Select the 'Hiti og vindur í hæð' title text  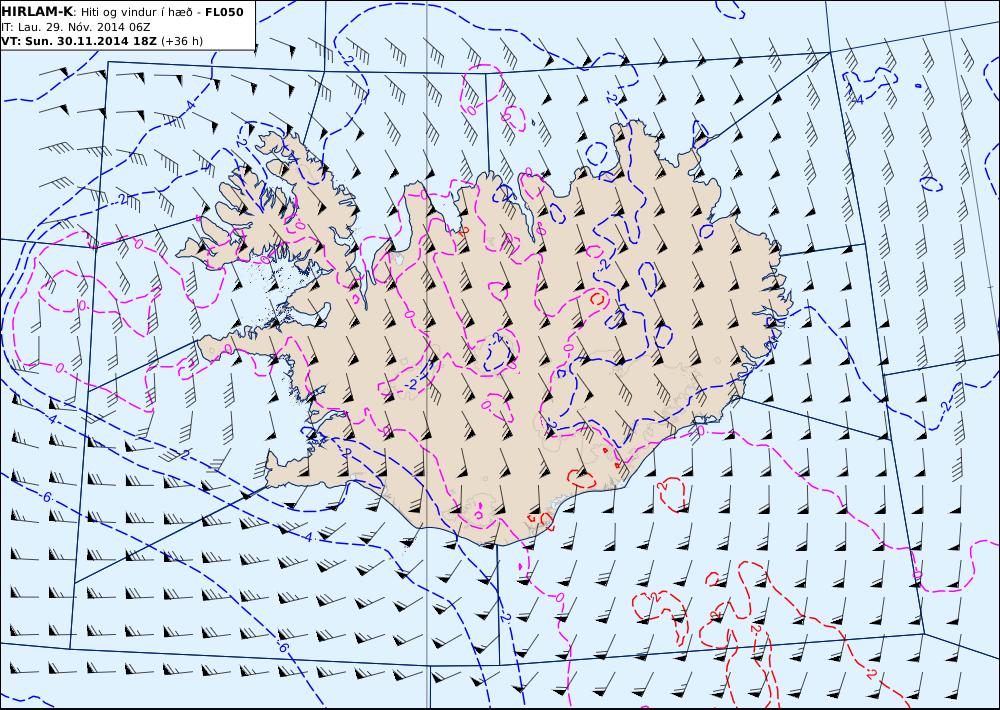pyautogui.click(x=136, y=13)
